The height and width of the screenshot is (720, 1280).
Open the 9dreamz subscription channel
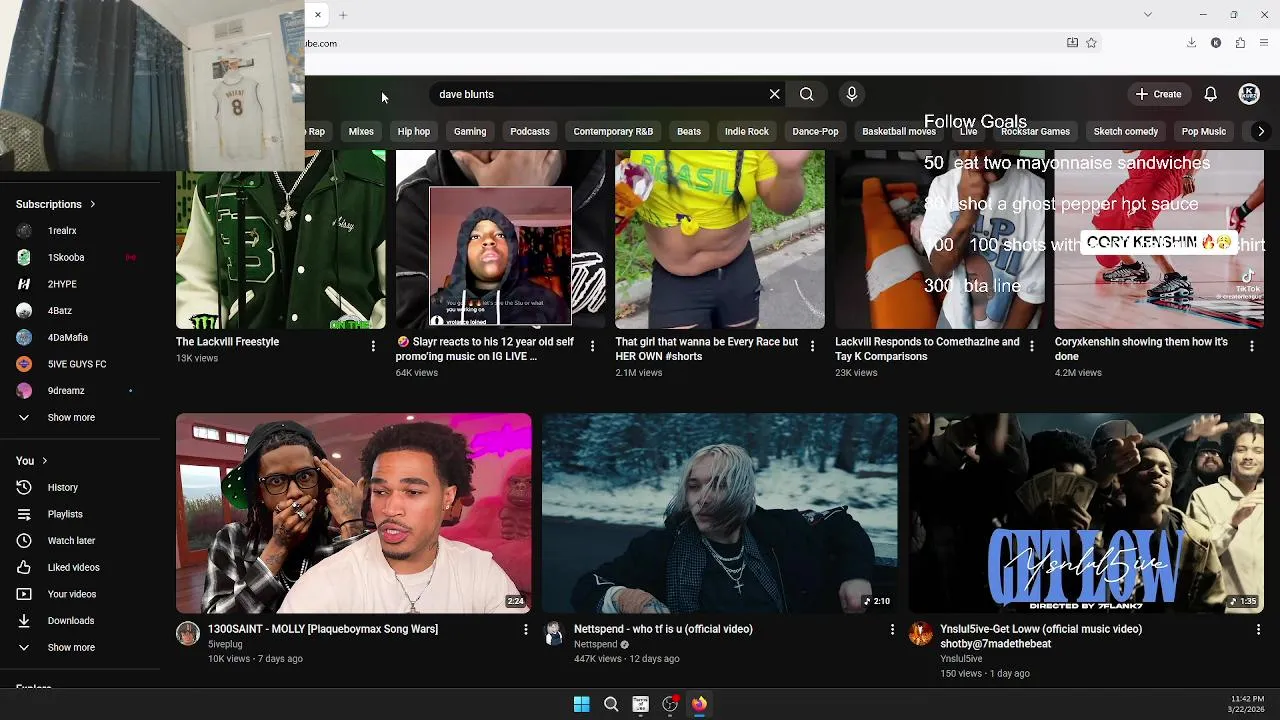[66, 391]
